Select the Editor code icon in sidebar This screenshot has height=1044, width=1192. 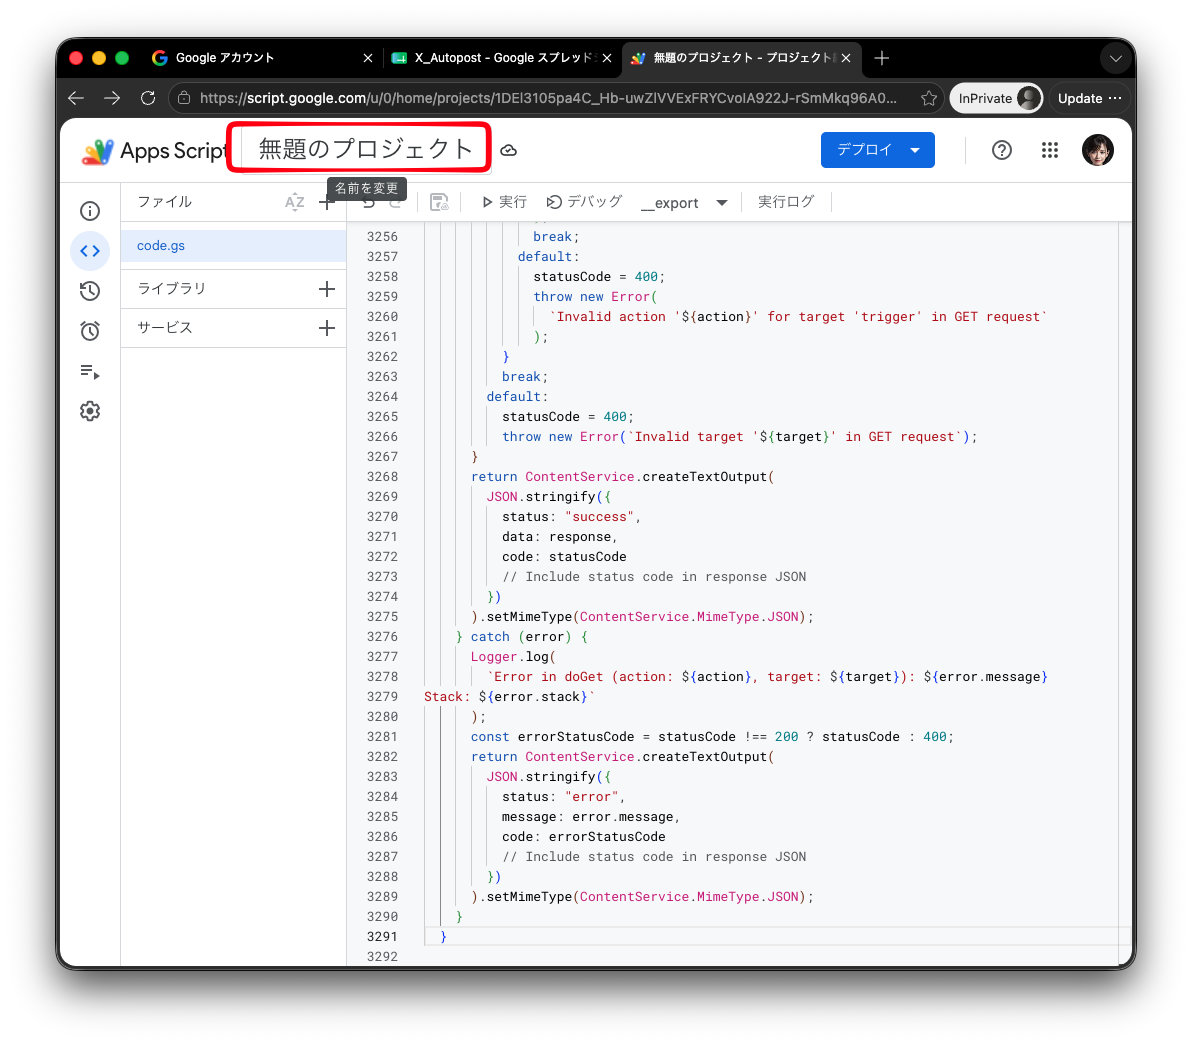coord(90,251)
